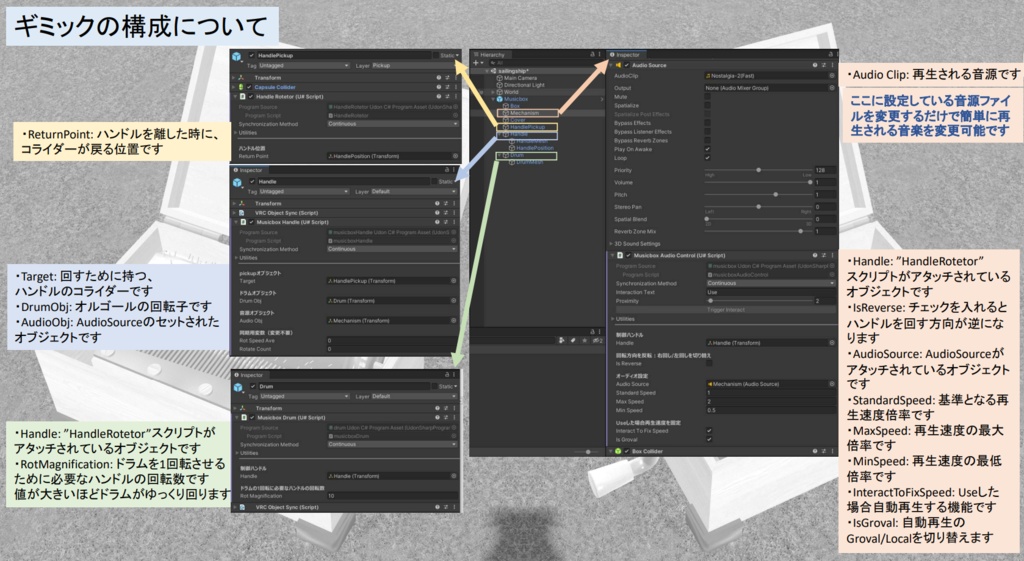Adjust the Volume slider in Audio Source
Screen dimensions: 1024x561
click(758, 182)
